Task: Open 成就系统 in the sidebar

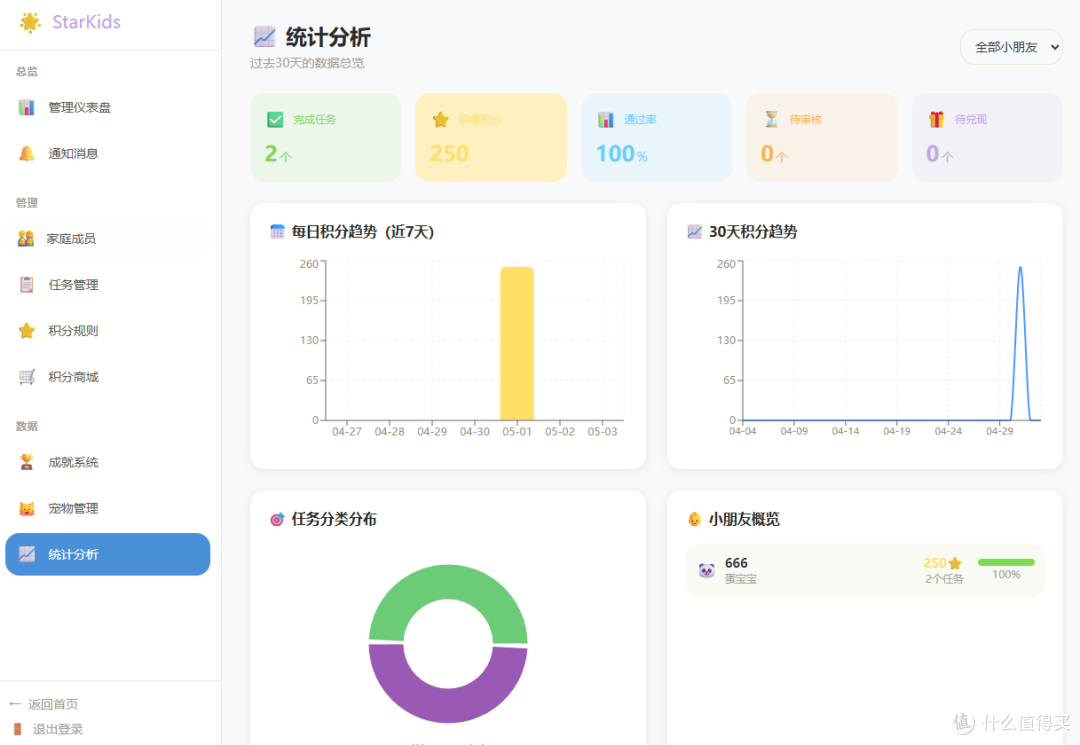Action: tap(107, 462)
